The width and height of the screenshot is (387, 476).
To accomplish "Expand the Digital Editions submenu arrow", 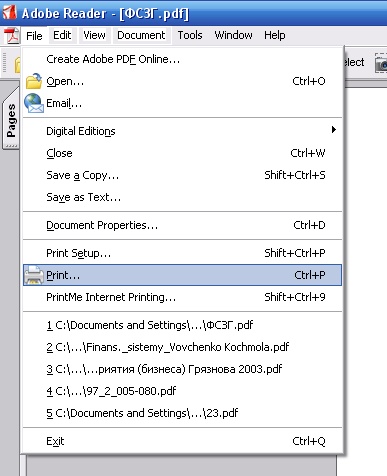I will tap(334, 130).
